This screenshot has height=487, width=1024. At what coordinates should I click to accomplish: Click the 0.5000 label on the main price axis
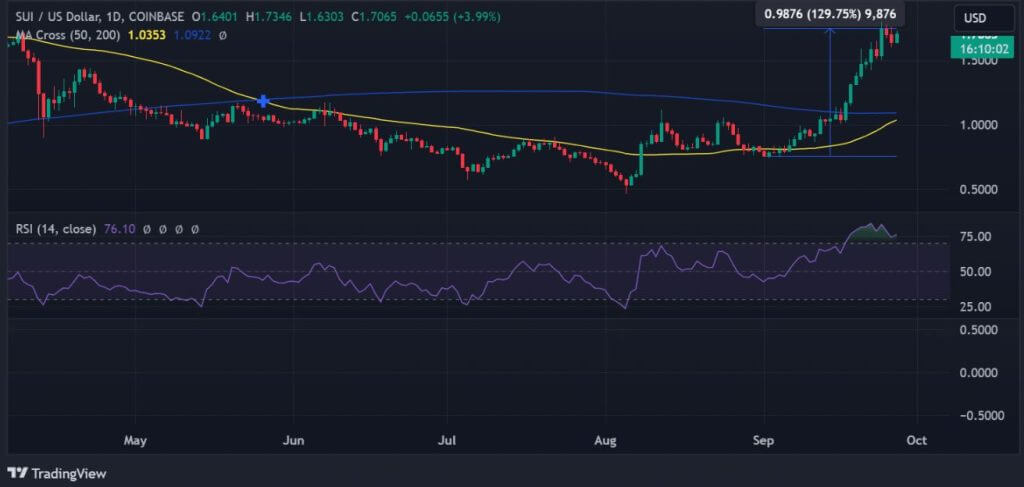coord(976,190)
